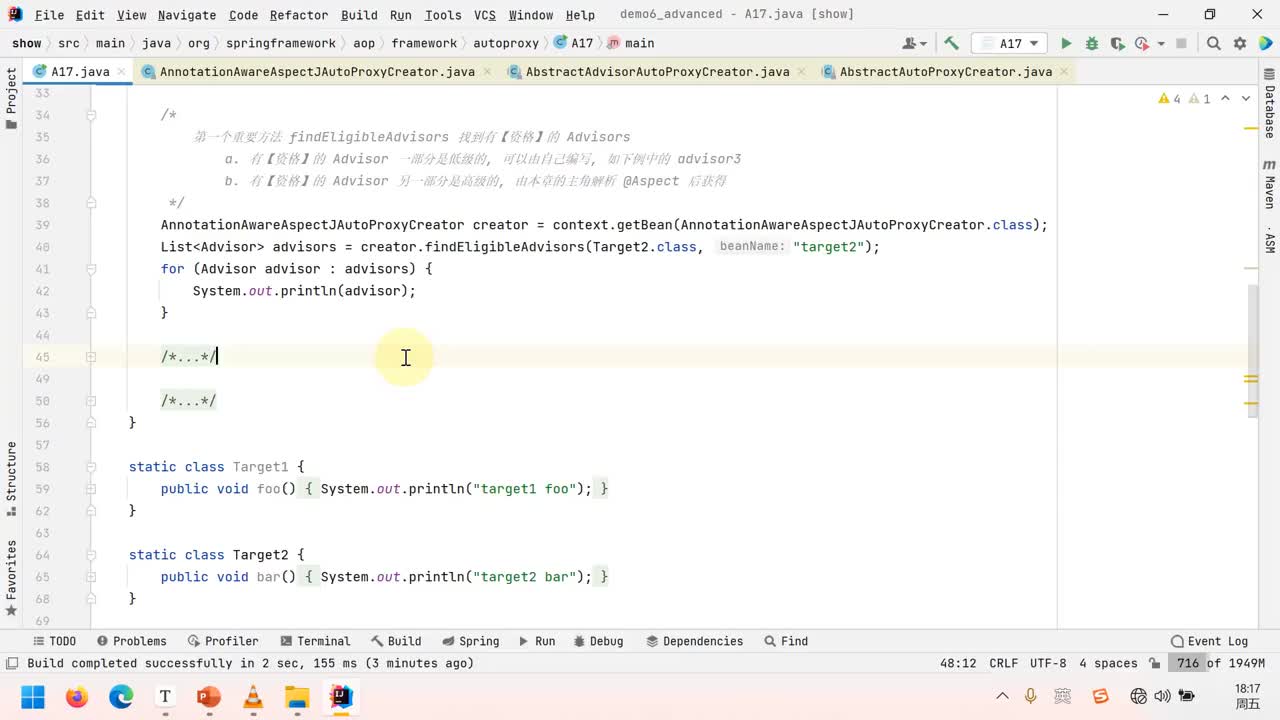Image resolution: width=1280 pixels, height=720 pixels.
Task: Click the line:column 48:12 indicator
Action: [x=958, y=663]
